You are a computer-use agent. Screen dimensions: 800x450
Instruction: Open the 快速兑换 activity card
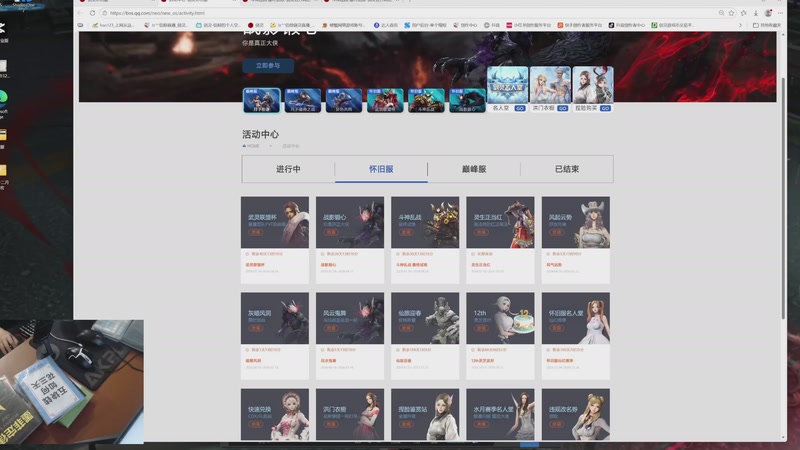click(274, 414)
